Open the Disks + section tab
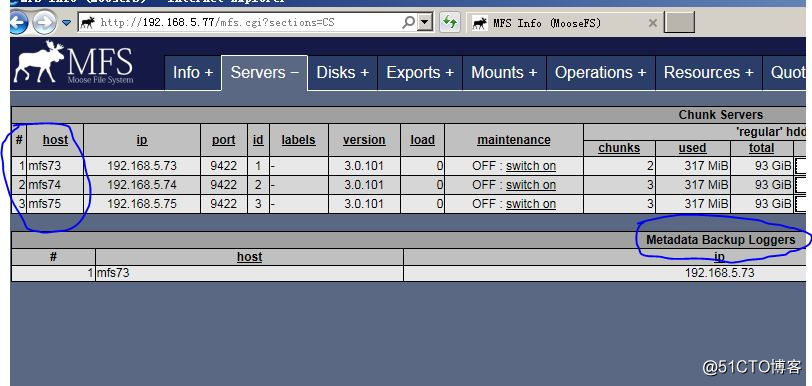This screenshot has width=812, height=386. (x=342, y=73)
